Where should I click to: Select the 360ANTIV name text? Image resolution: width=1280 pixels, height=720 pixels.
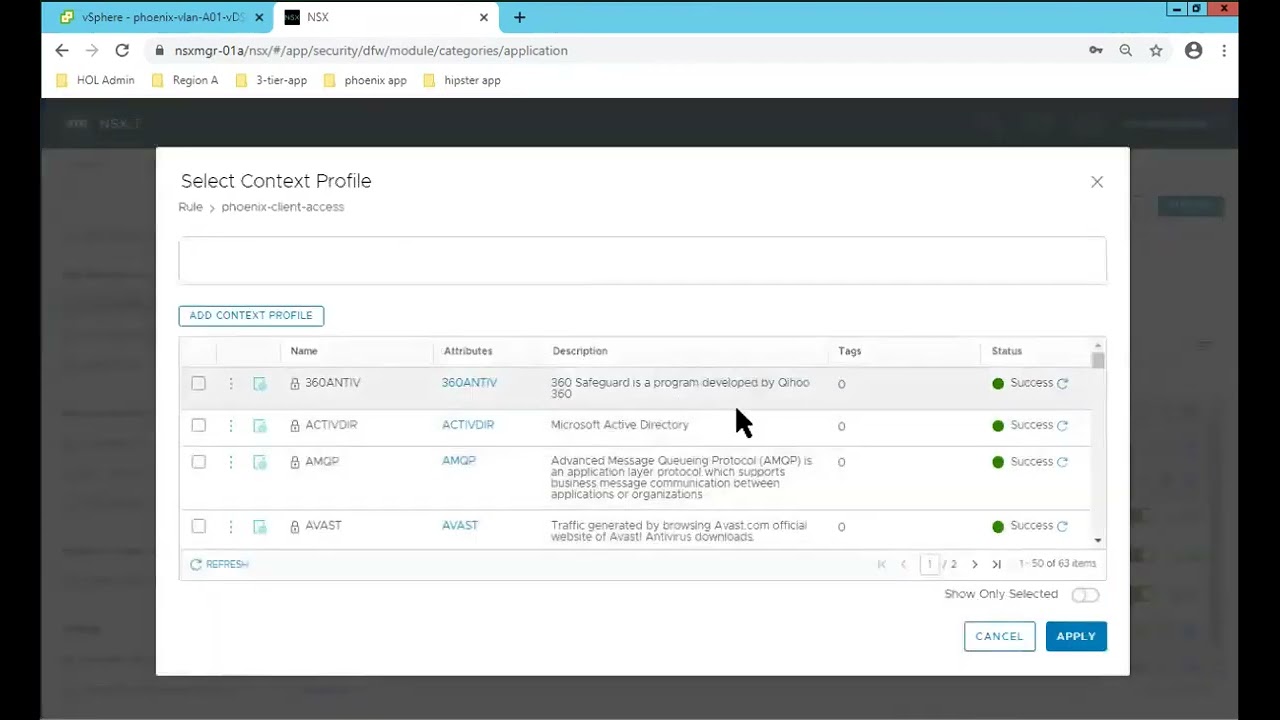(x=333, y=383)
